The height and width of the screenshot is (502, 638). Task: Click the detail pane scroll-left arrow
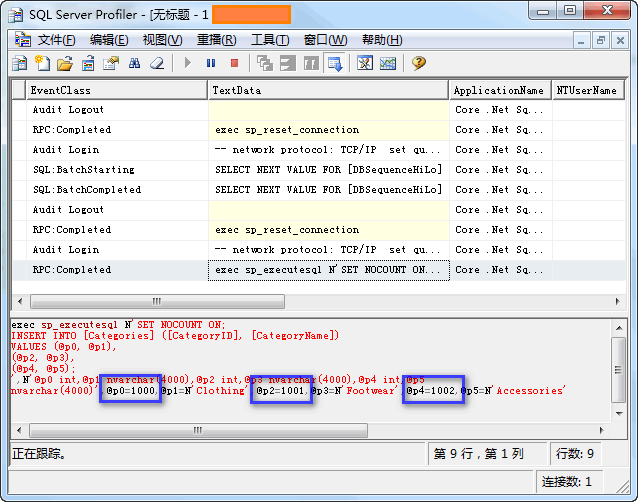pos(19,430)
